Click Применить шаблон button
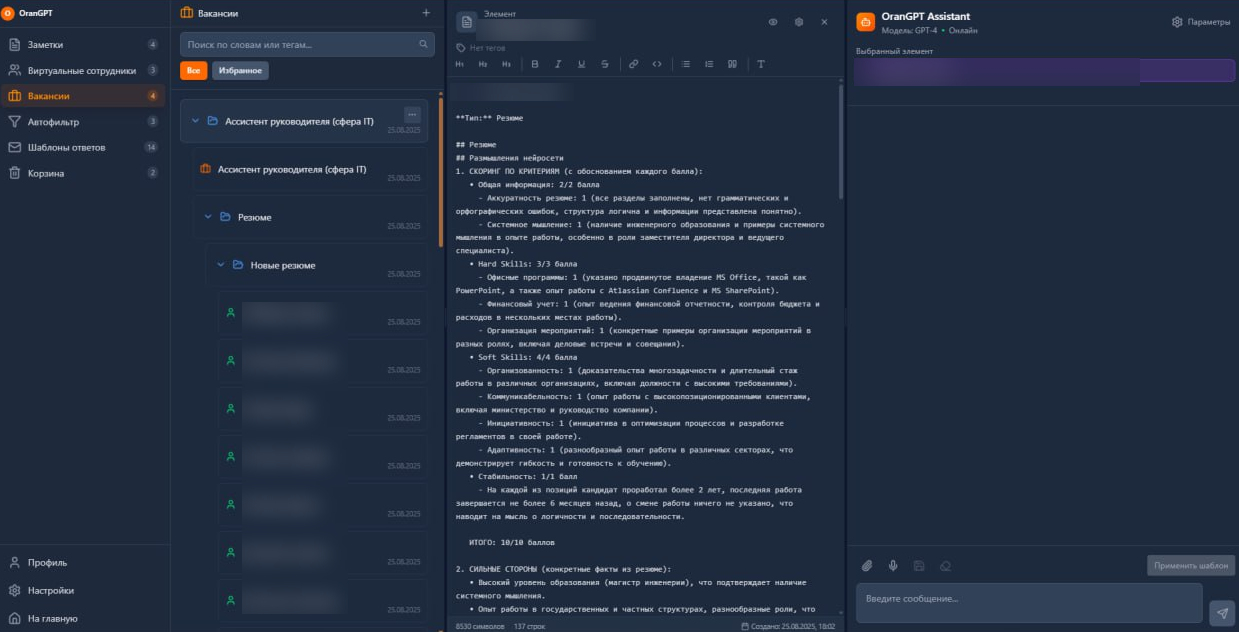The height and width of the screenshot is (632, 1239). click(1191, 566)
